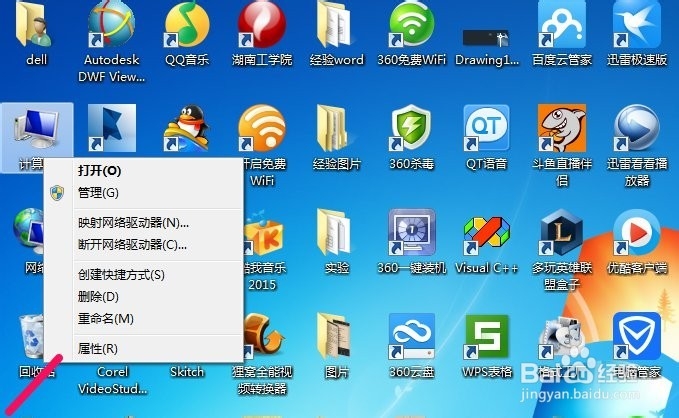Launch QT语音 shortcut
The image size is (679, 418).
(x=486, y=128)
